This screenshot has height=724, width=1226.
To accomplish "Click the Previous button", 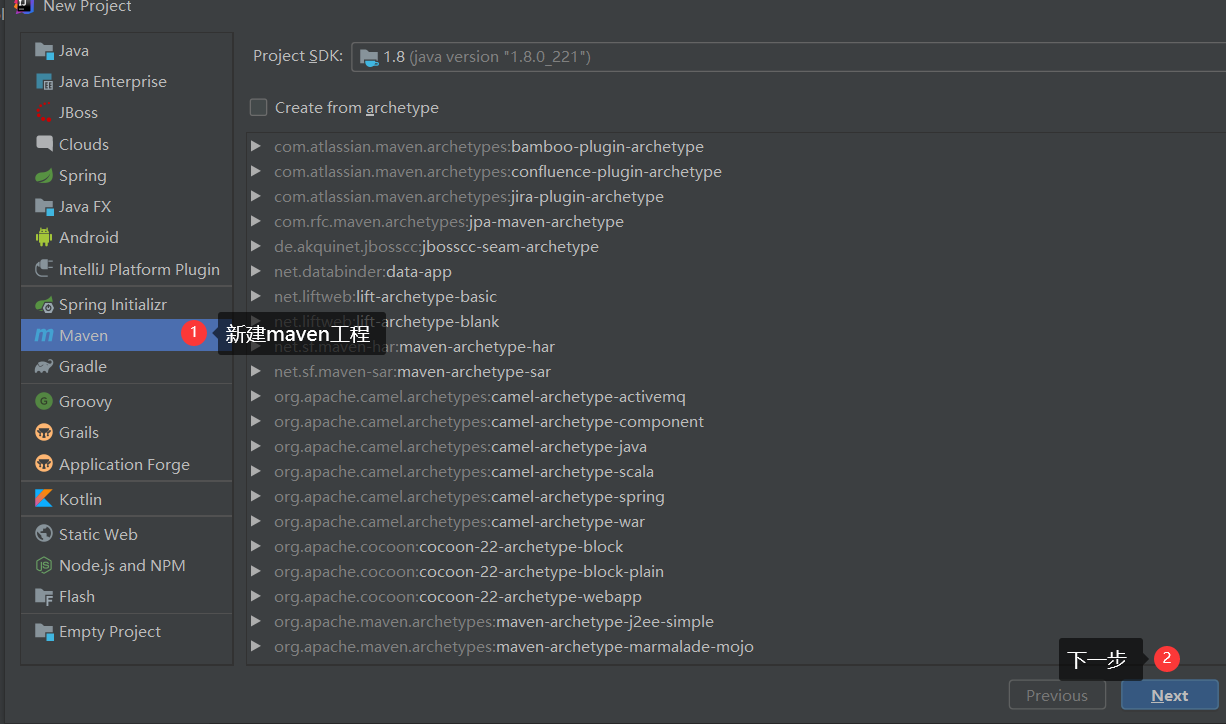I will (1057, 695).
